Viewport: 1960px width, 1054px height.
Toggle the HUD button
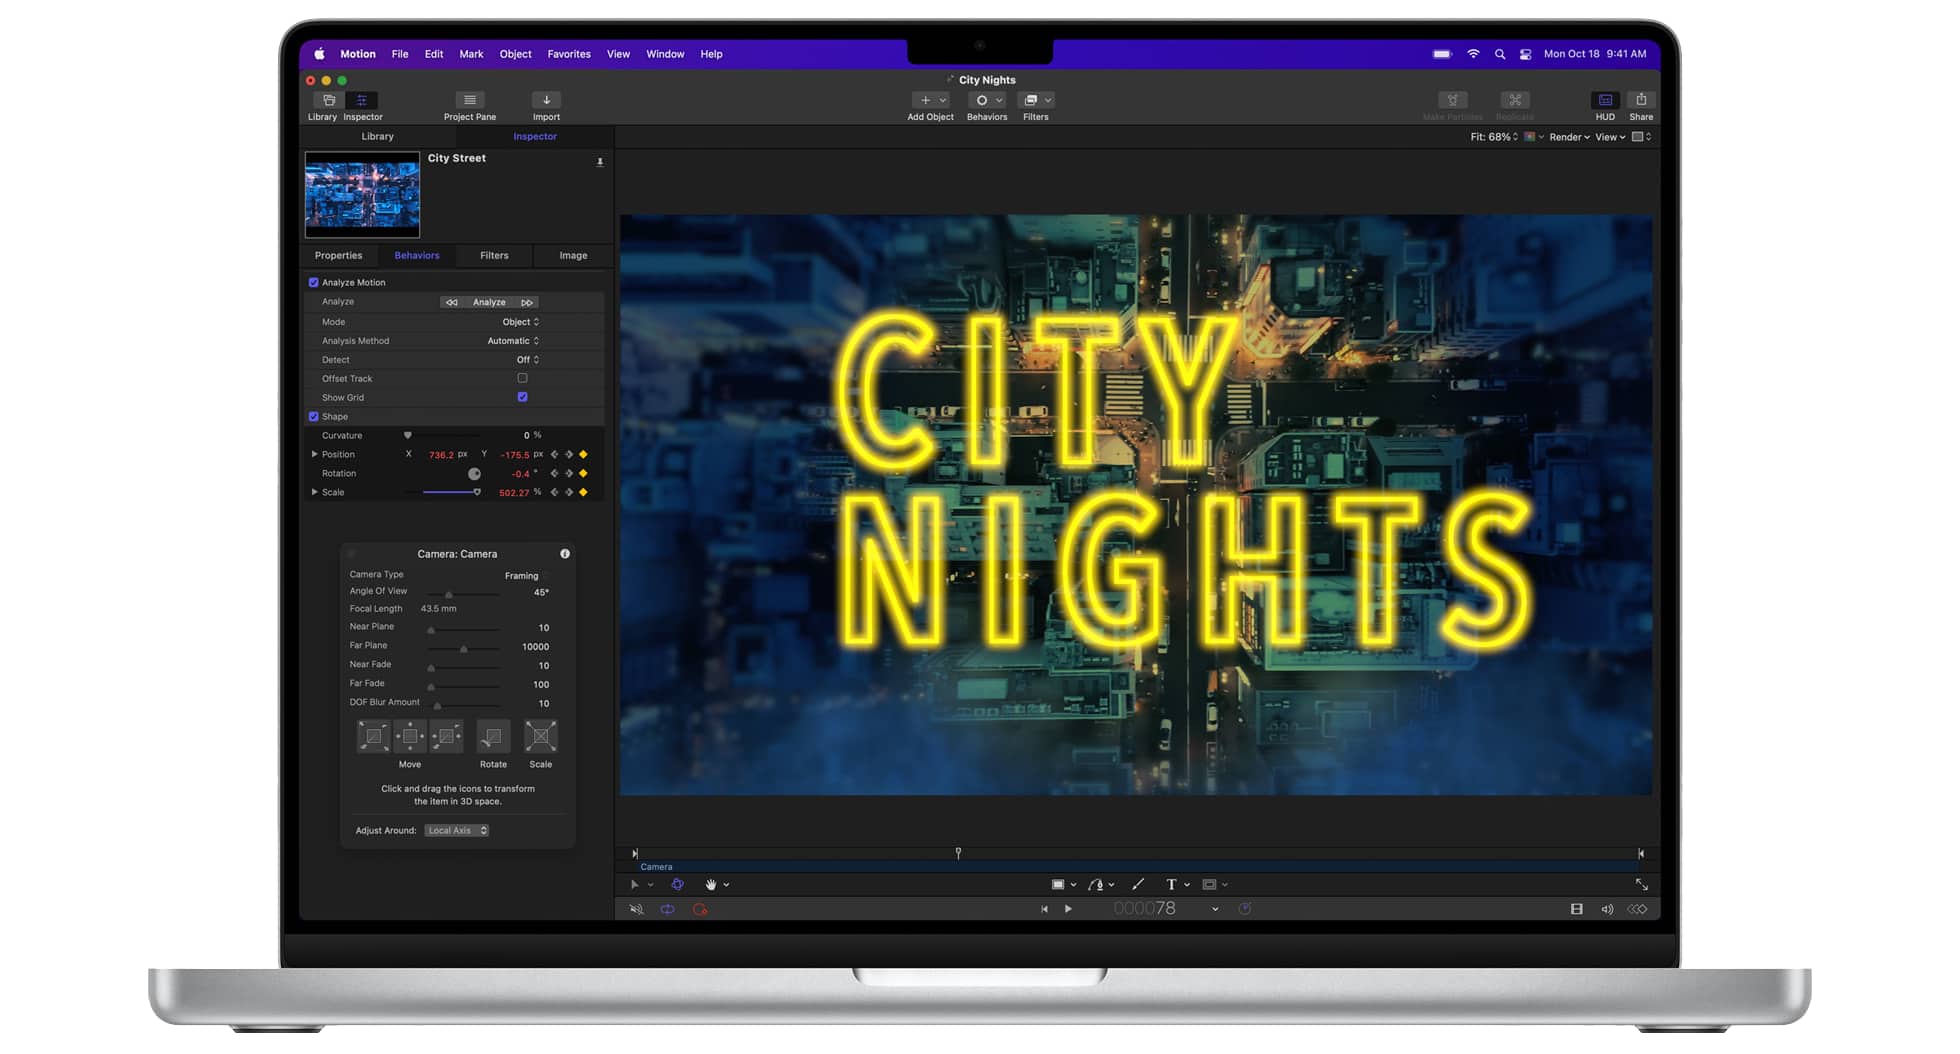pyautogui.click(x=1605, y=100)
